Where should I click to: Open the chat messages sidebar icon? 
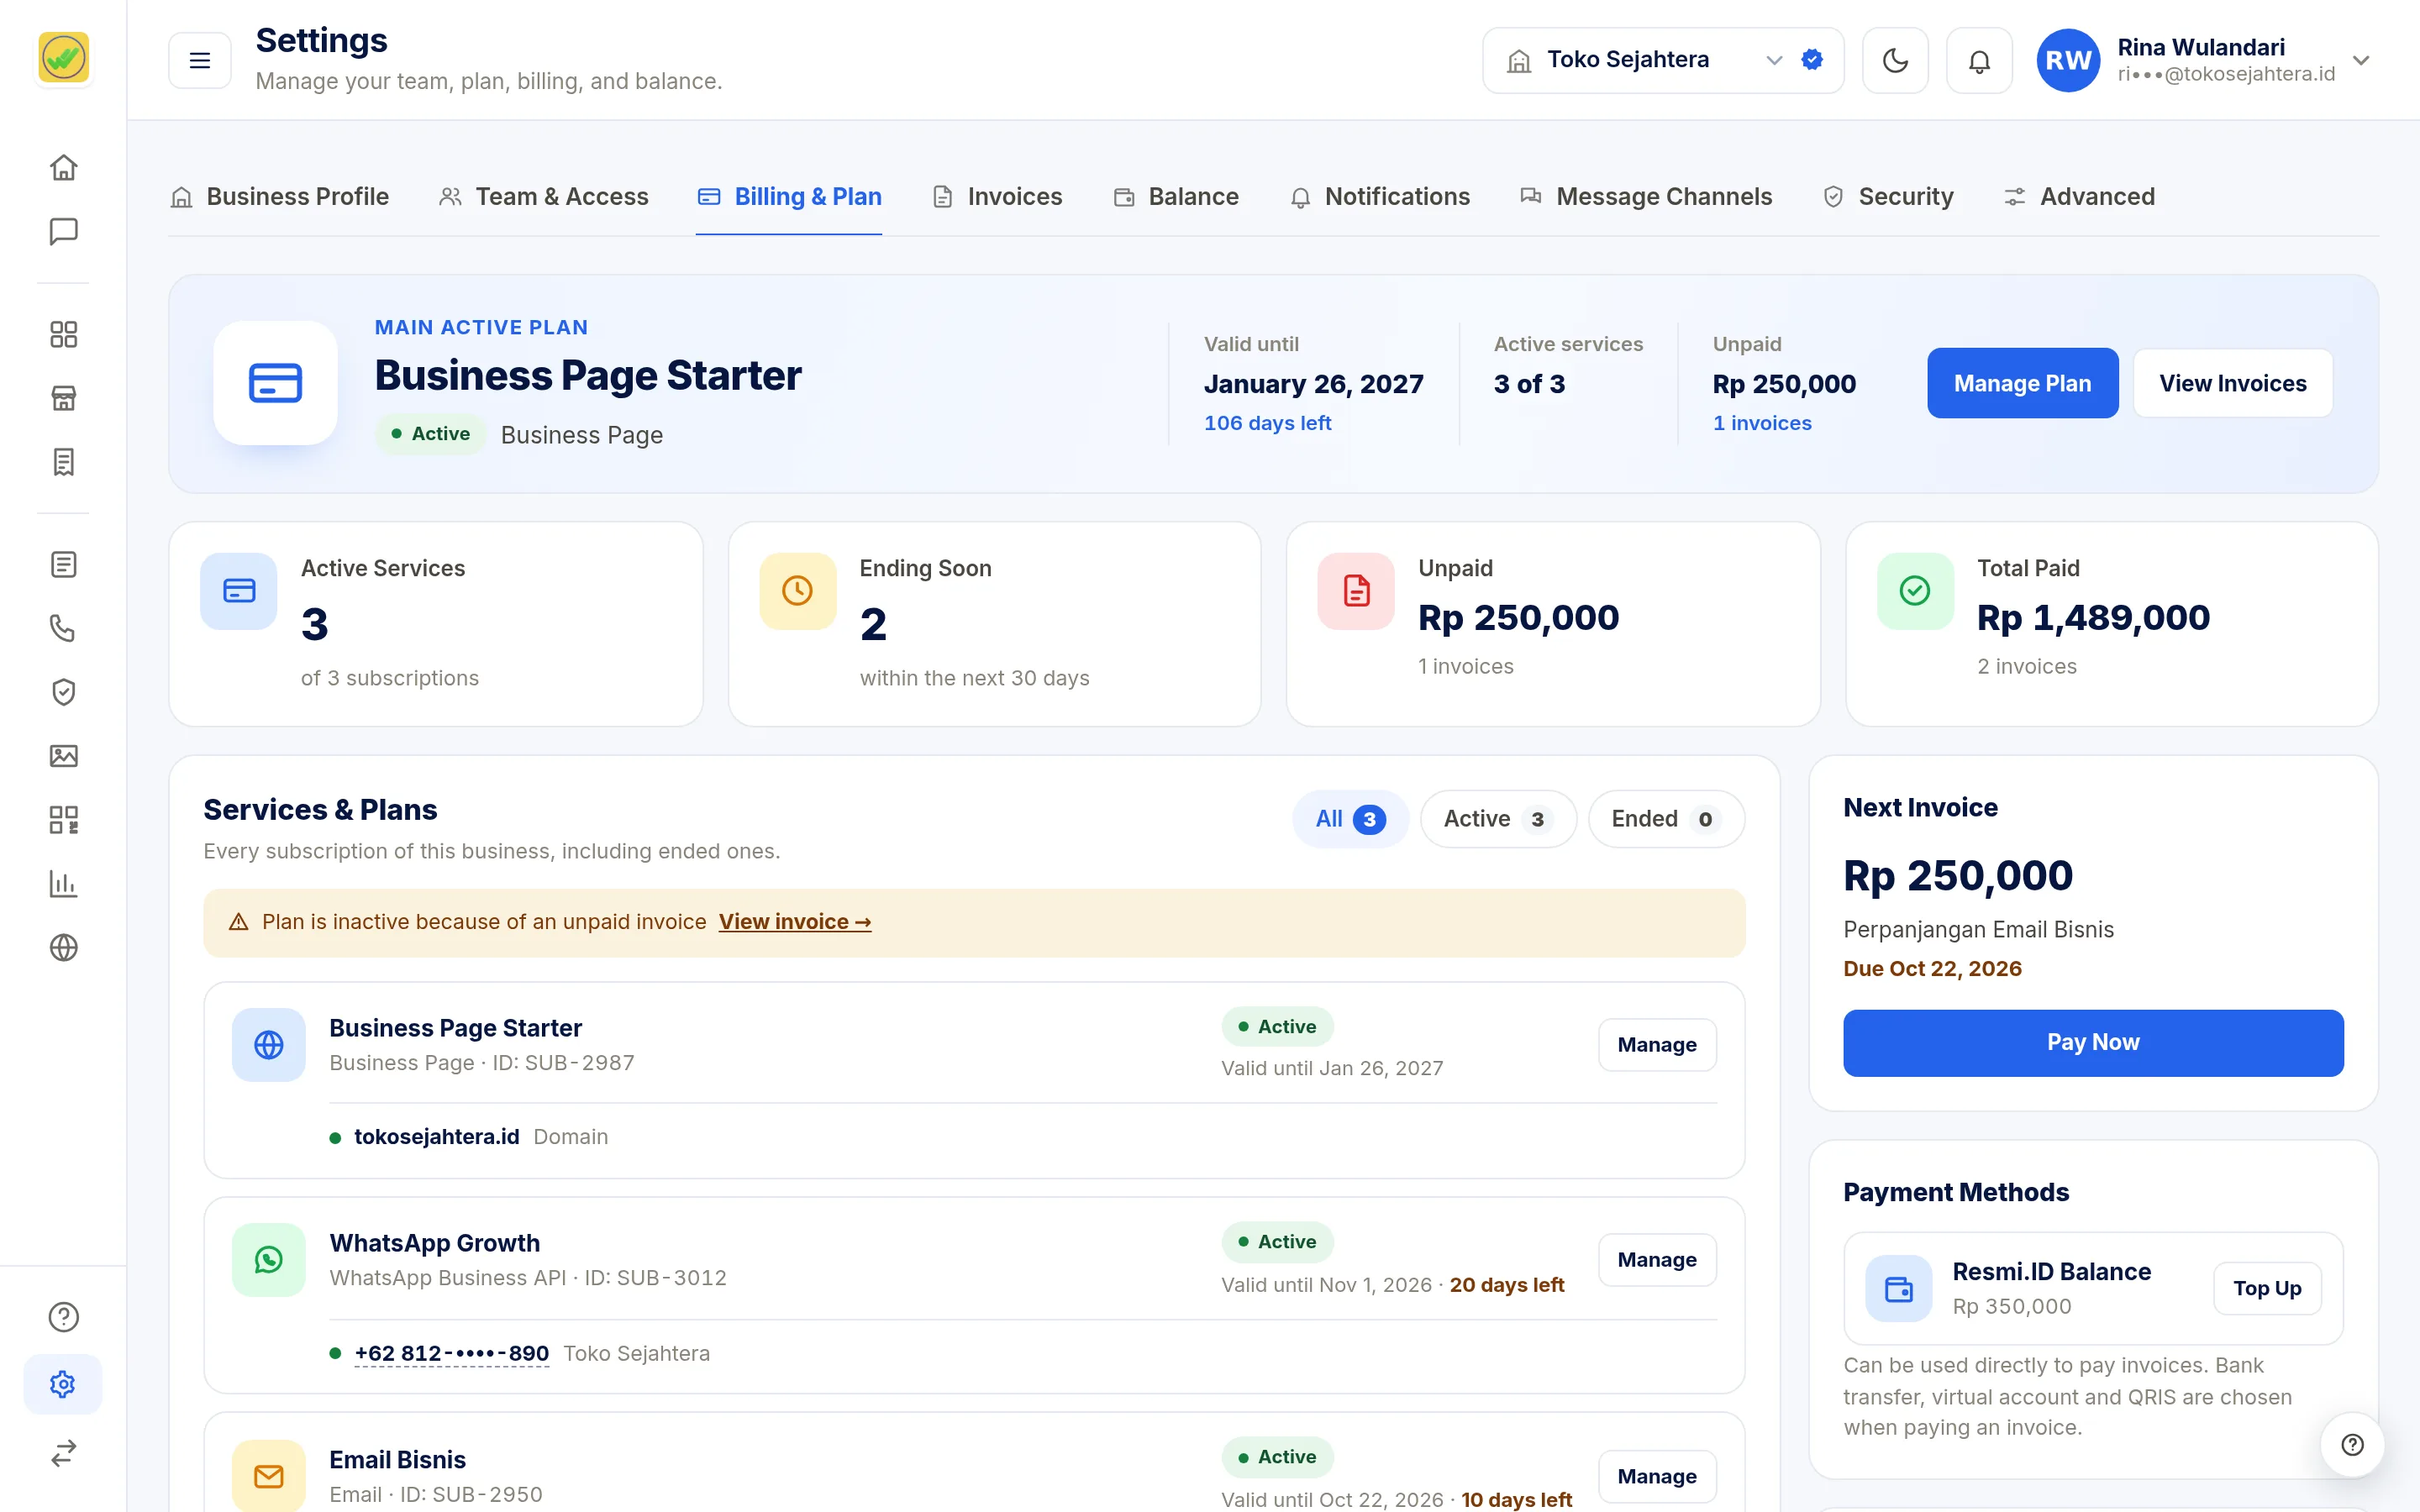point(63,231)
